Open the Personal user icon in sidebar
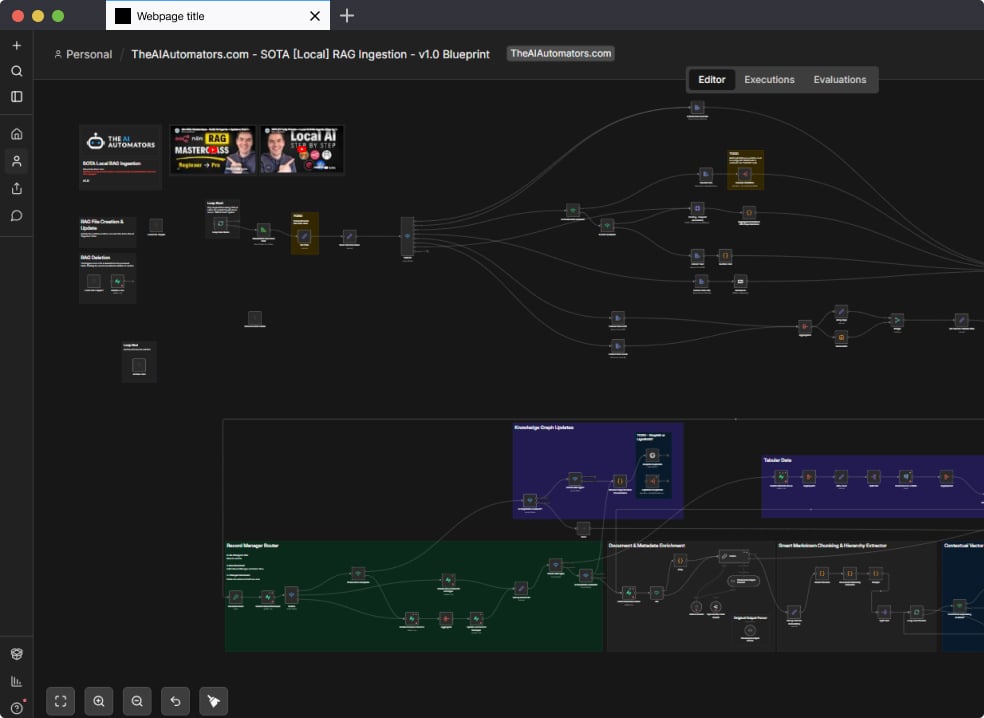The height and width of the screenshot is (718, 984). pos(16,161)
